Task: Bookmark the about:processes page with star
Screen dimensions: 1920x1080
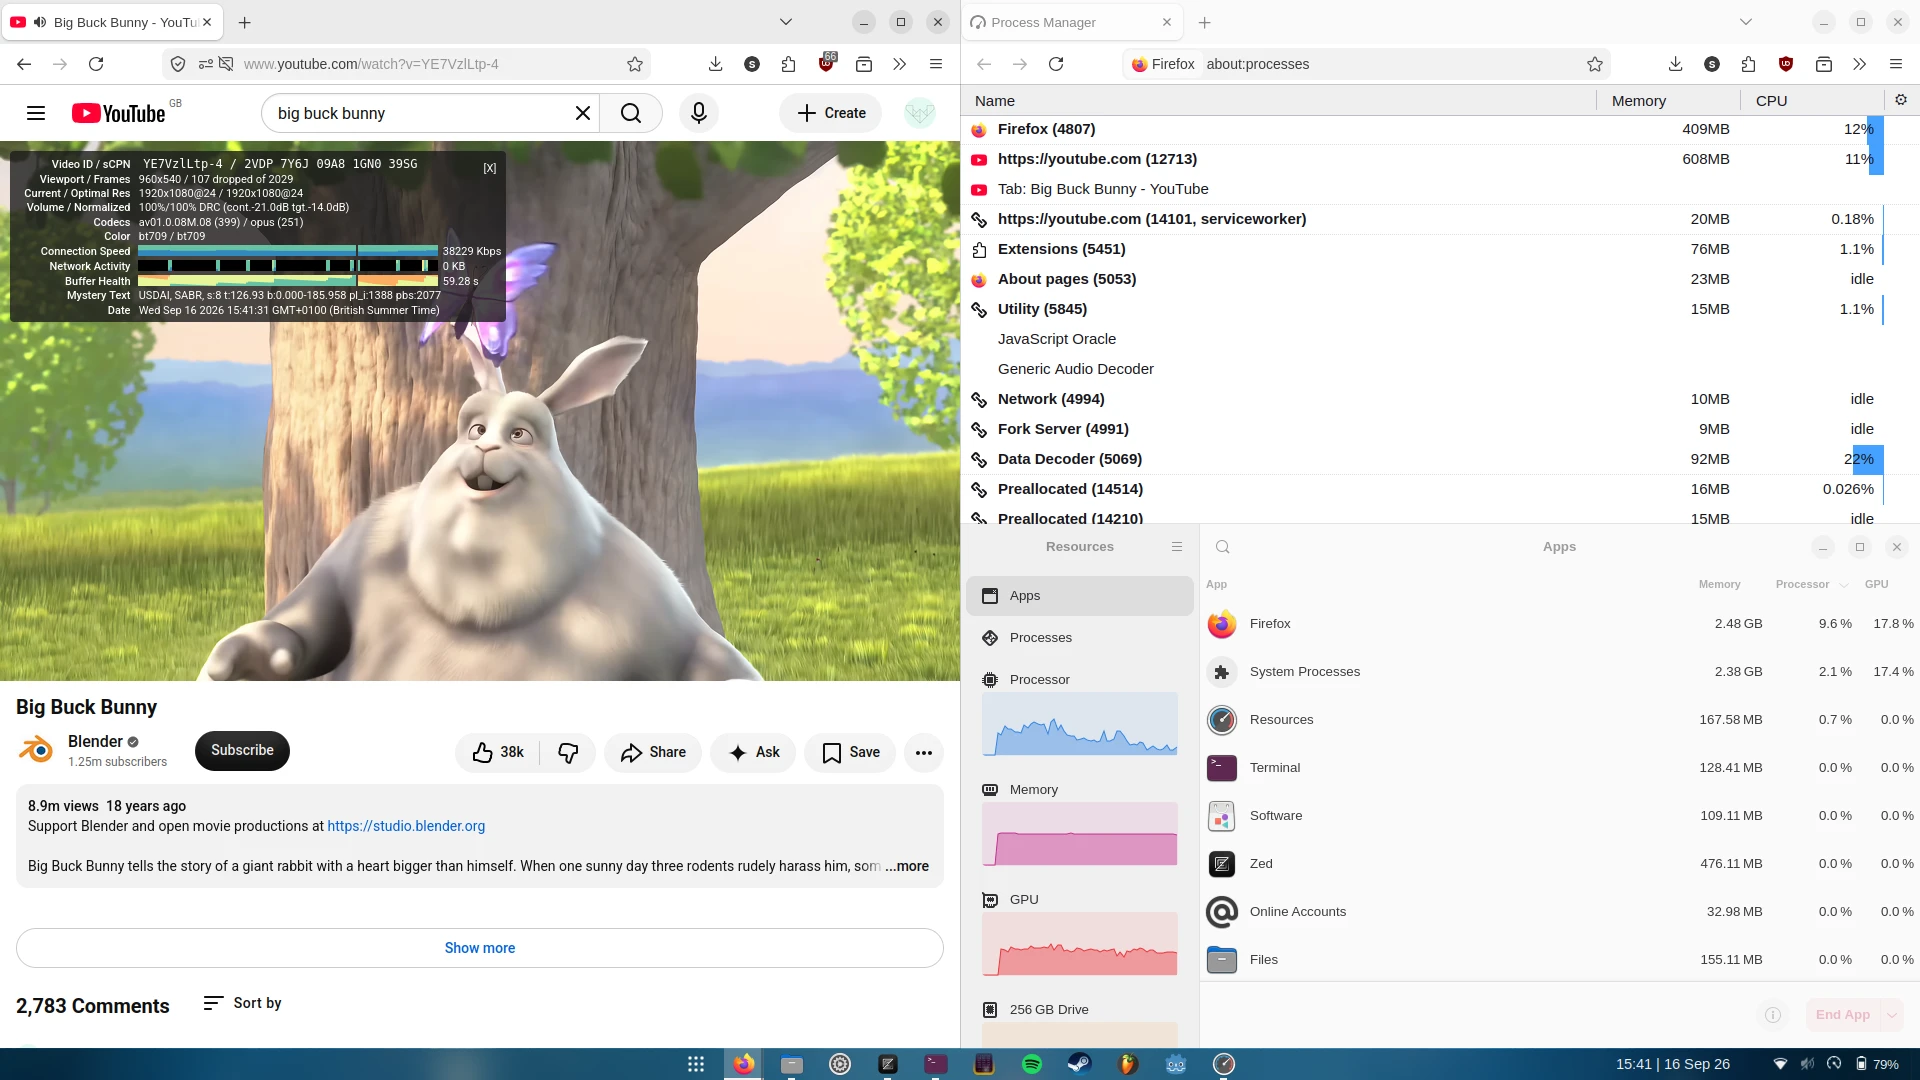Action: [x=1595, y=64]
